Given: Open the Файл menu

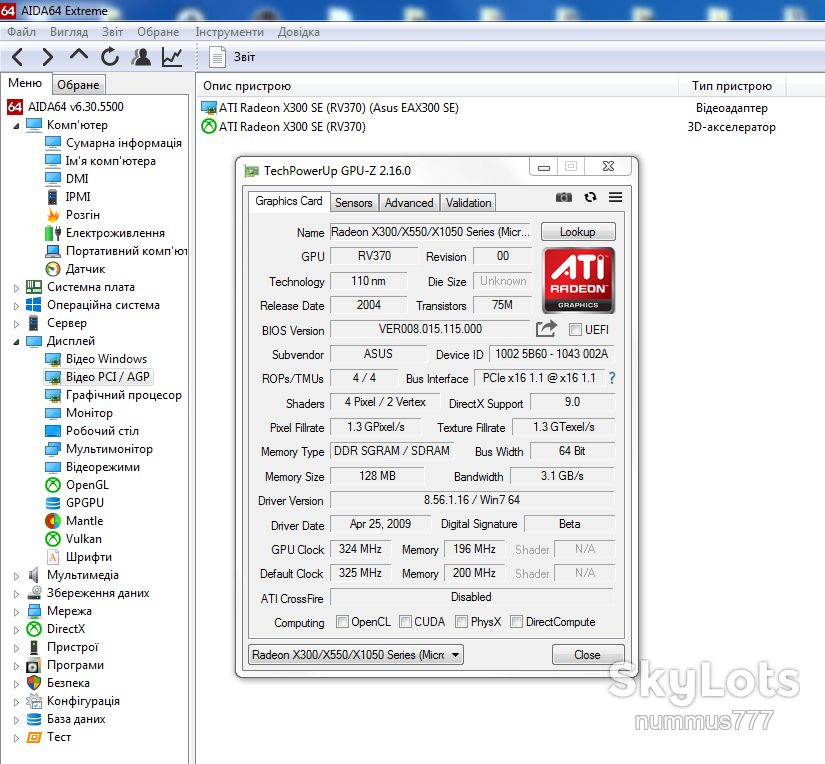Looking at the screenshot, I should pyautogui.click(x=22, y=32).
